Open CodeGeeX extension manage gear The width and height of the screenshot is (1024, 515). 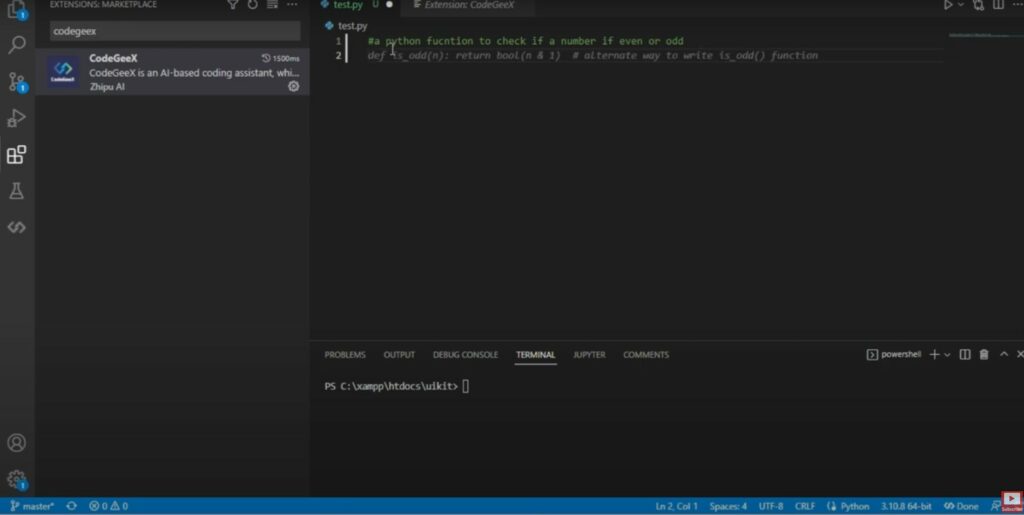294,86
